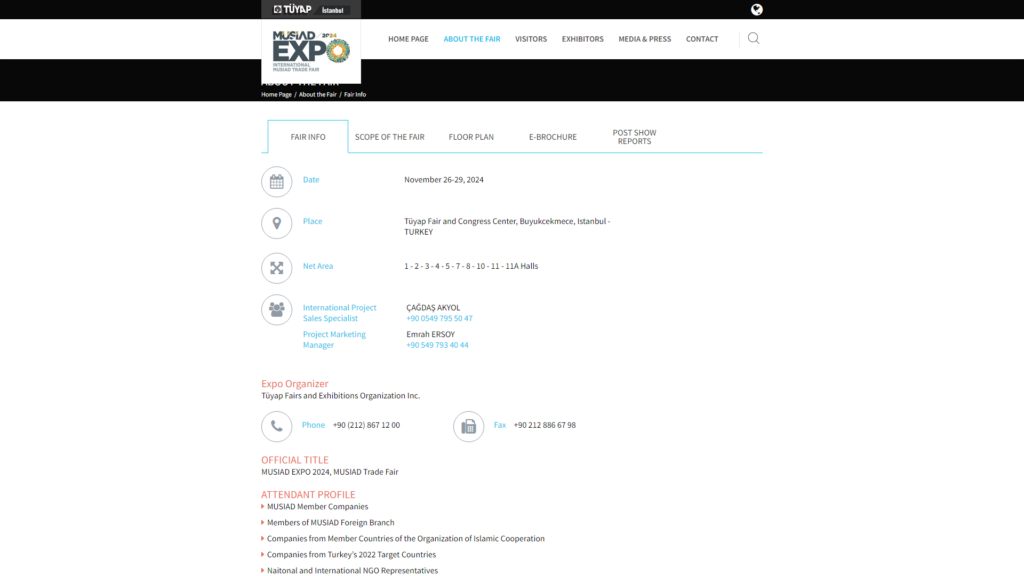Click the people group contacts icon
Viewport: 1024px width, 576px height.
[277, 310]
